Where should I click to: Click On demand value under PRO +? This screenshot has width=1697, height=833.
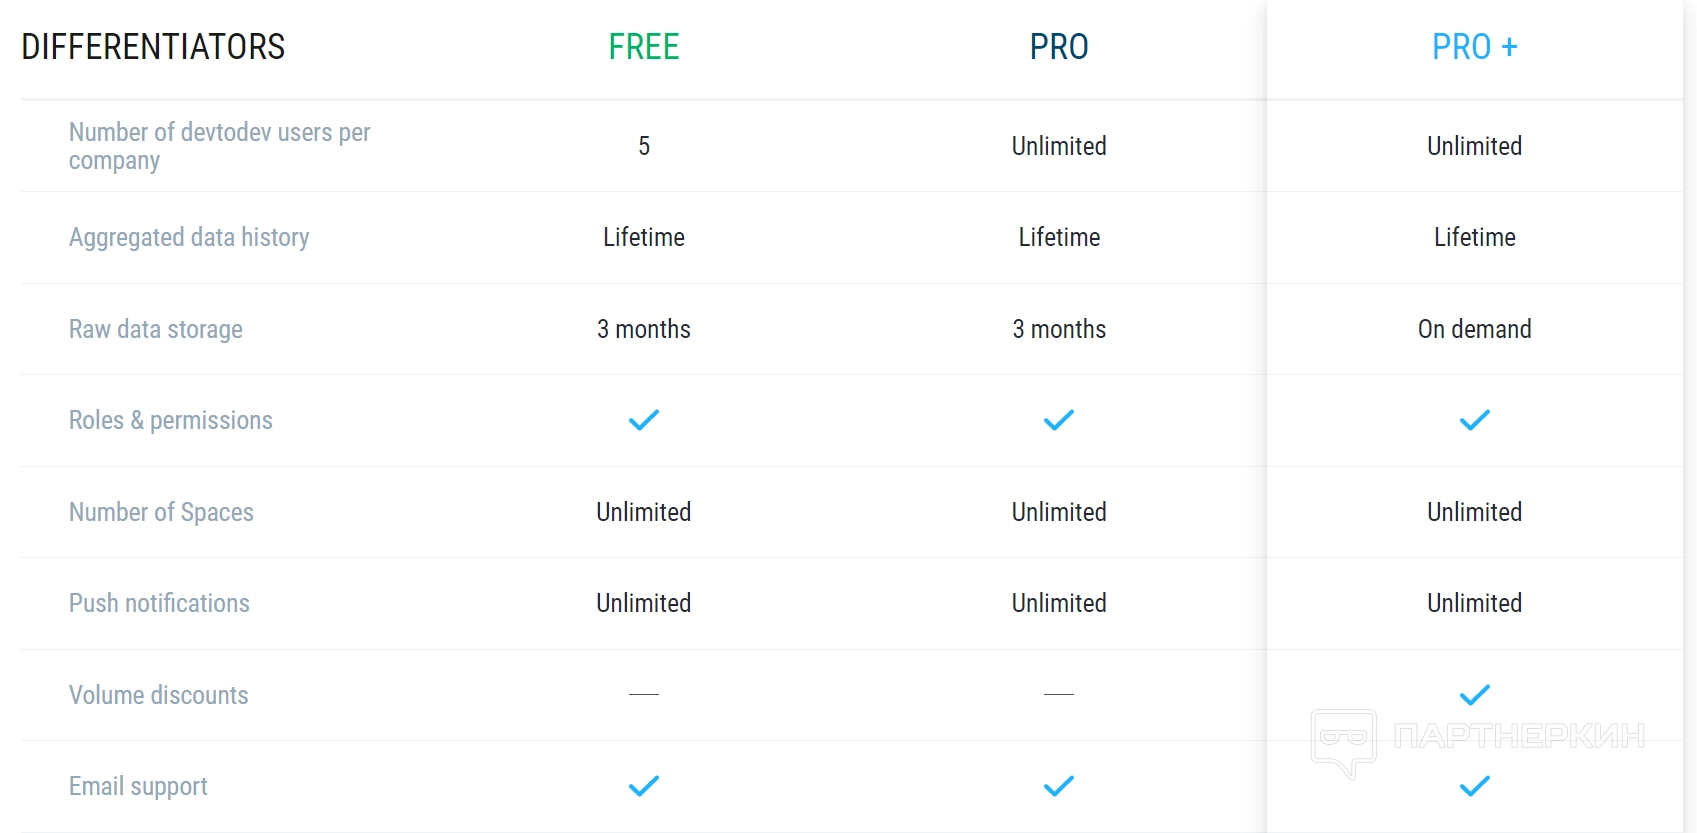point(1475,329)
